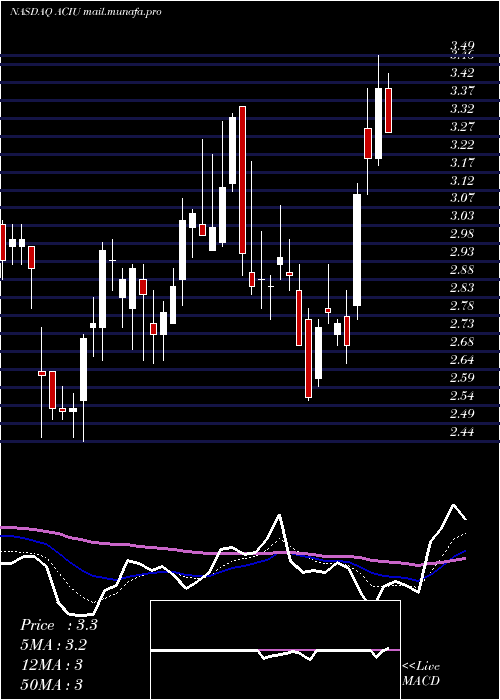This screenshot has height=700, width=500.
Task: Click the 2.83 price axis label
Action: pyautogui.click(x=462, y=288)
